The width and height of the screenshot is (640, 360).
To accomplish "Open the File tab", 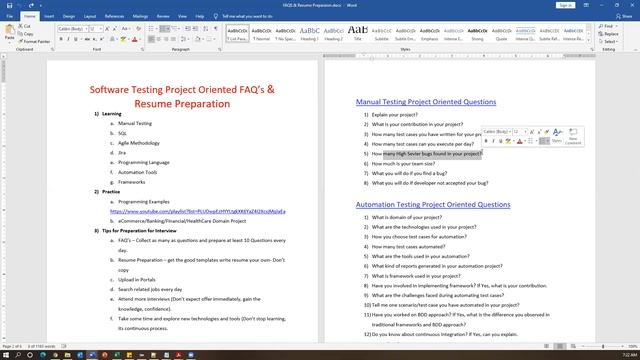I will pyautogui.click(x=9, y=16).
